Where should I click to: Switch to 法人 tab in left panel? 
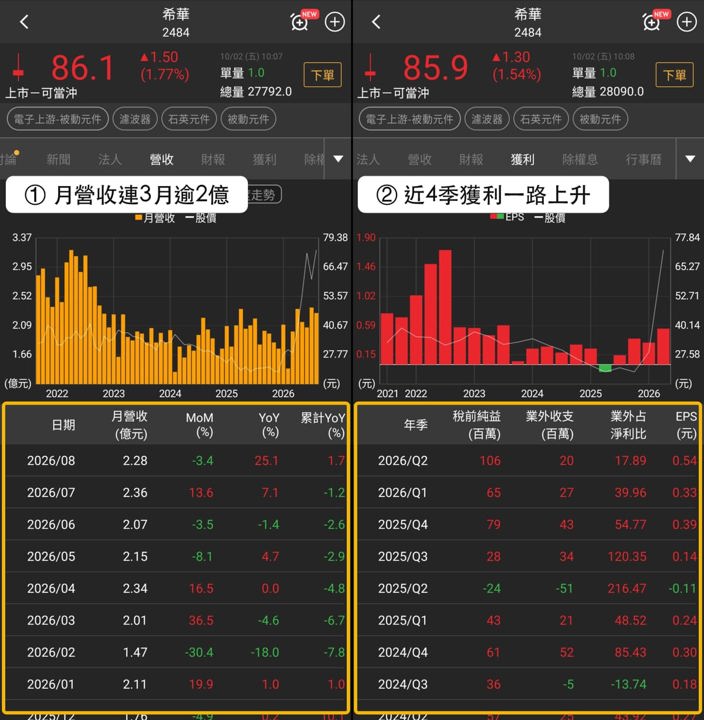click(x=110, y=159)
